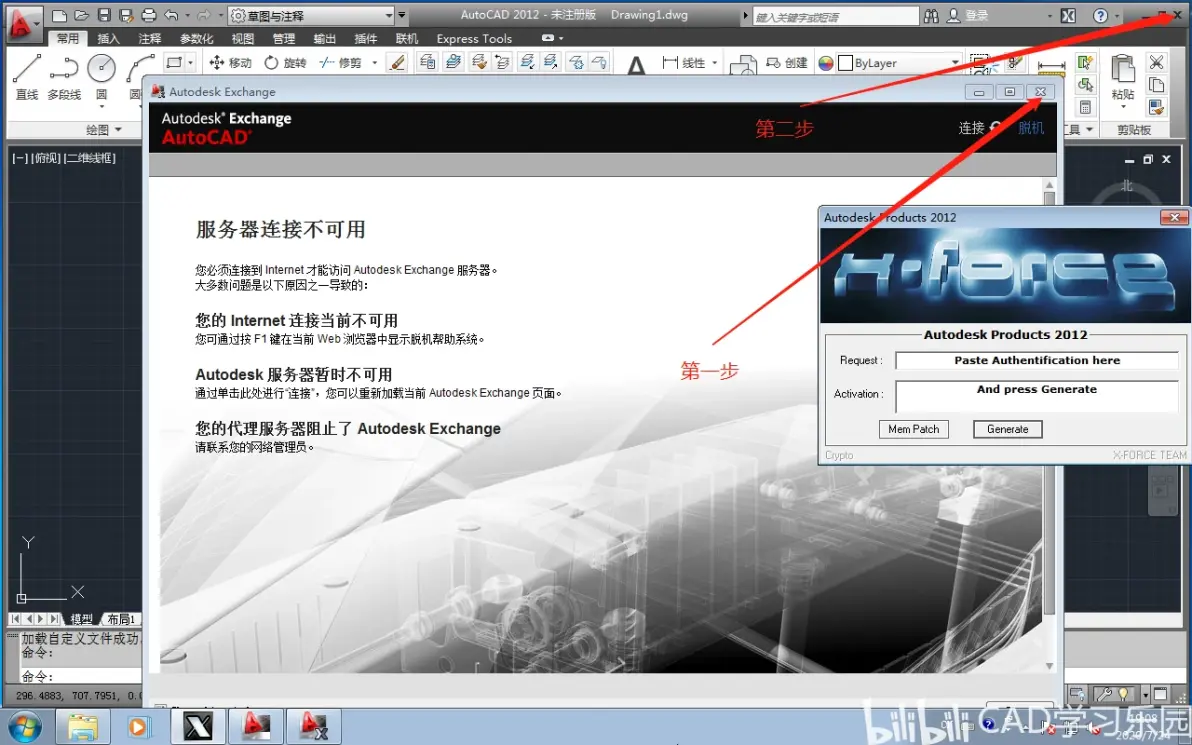Select the Model (模型) layout tab

click(x=81, y=619)
